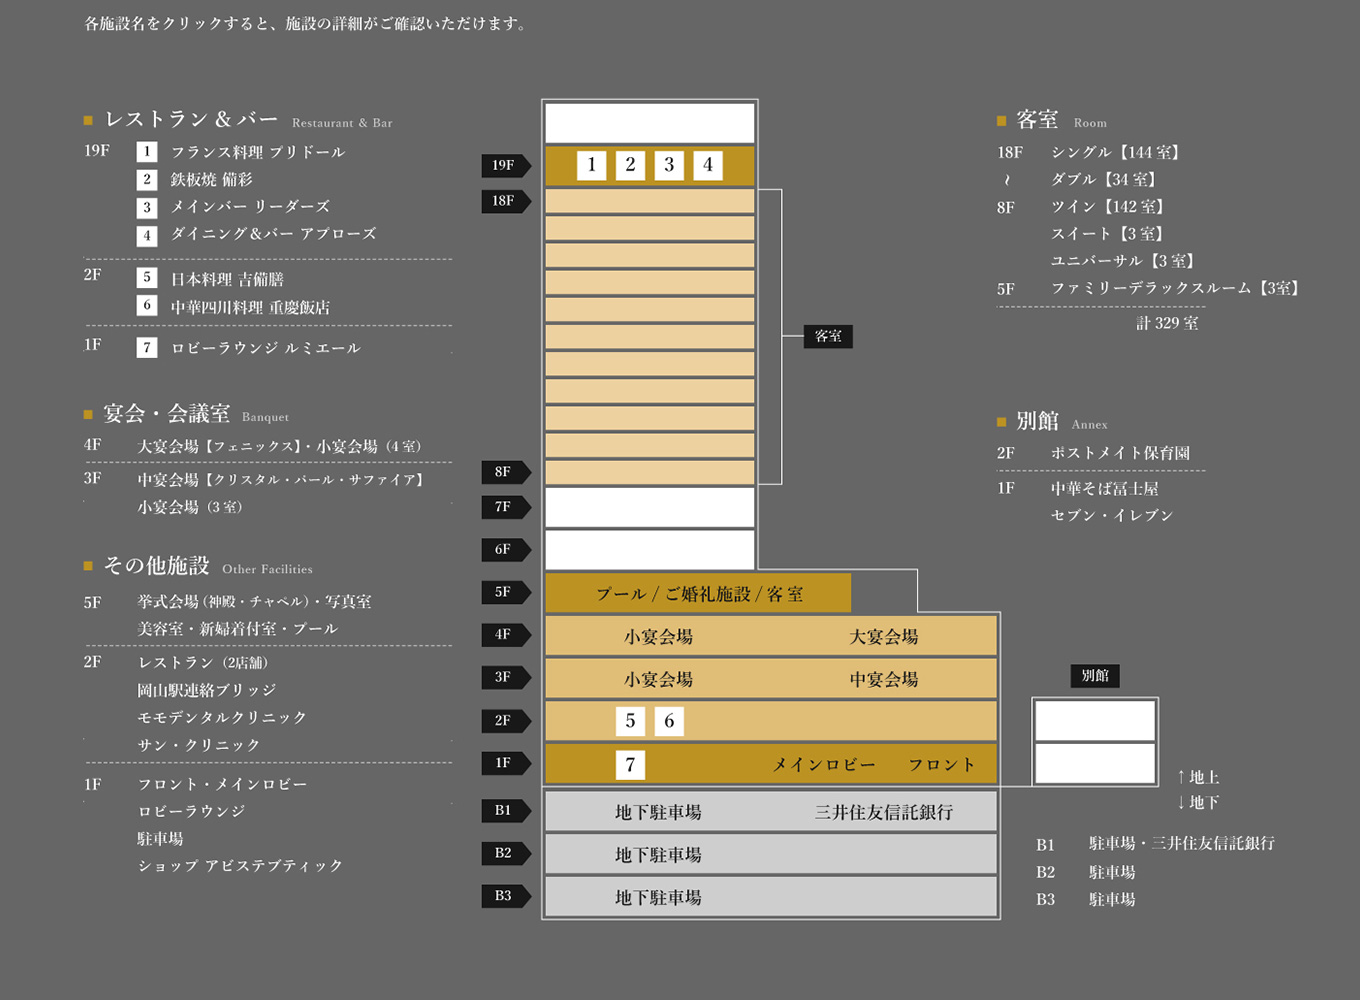Select 中華四川料理 重慶飯店 entry
Screen dimensions: 1360x1000
pos(249,308)
